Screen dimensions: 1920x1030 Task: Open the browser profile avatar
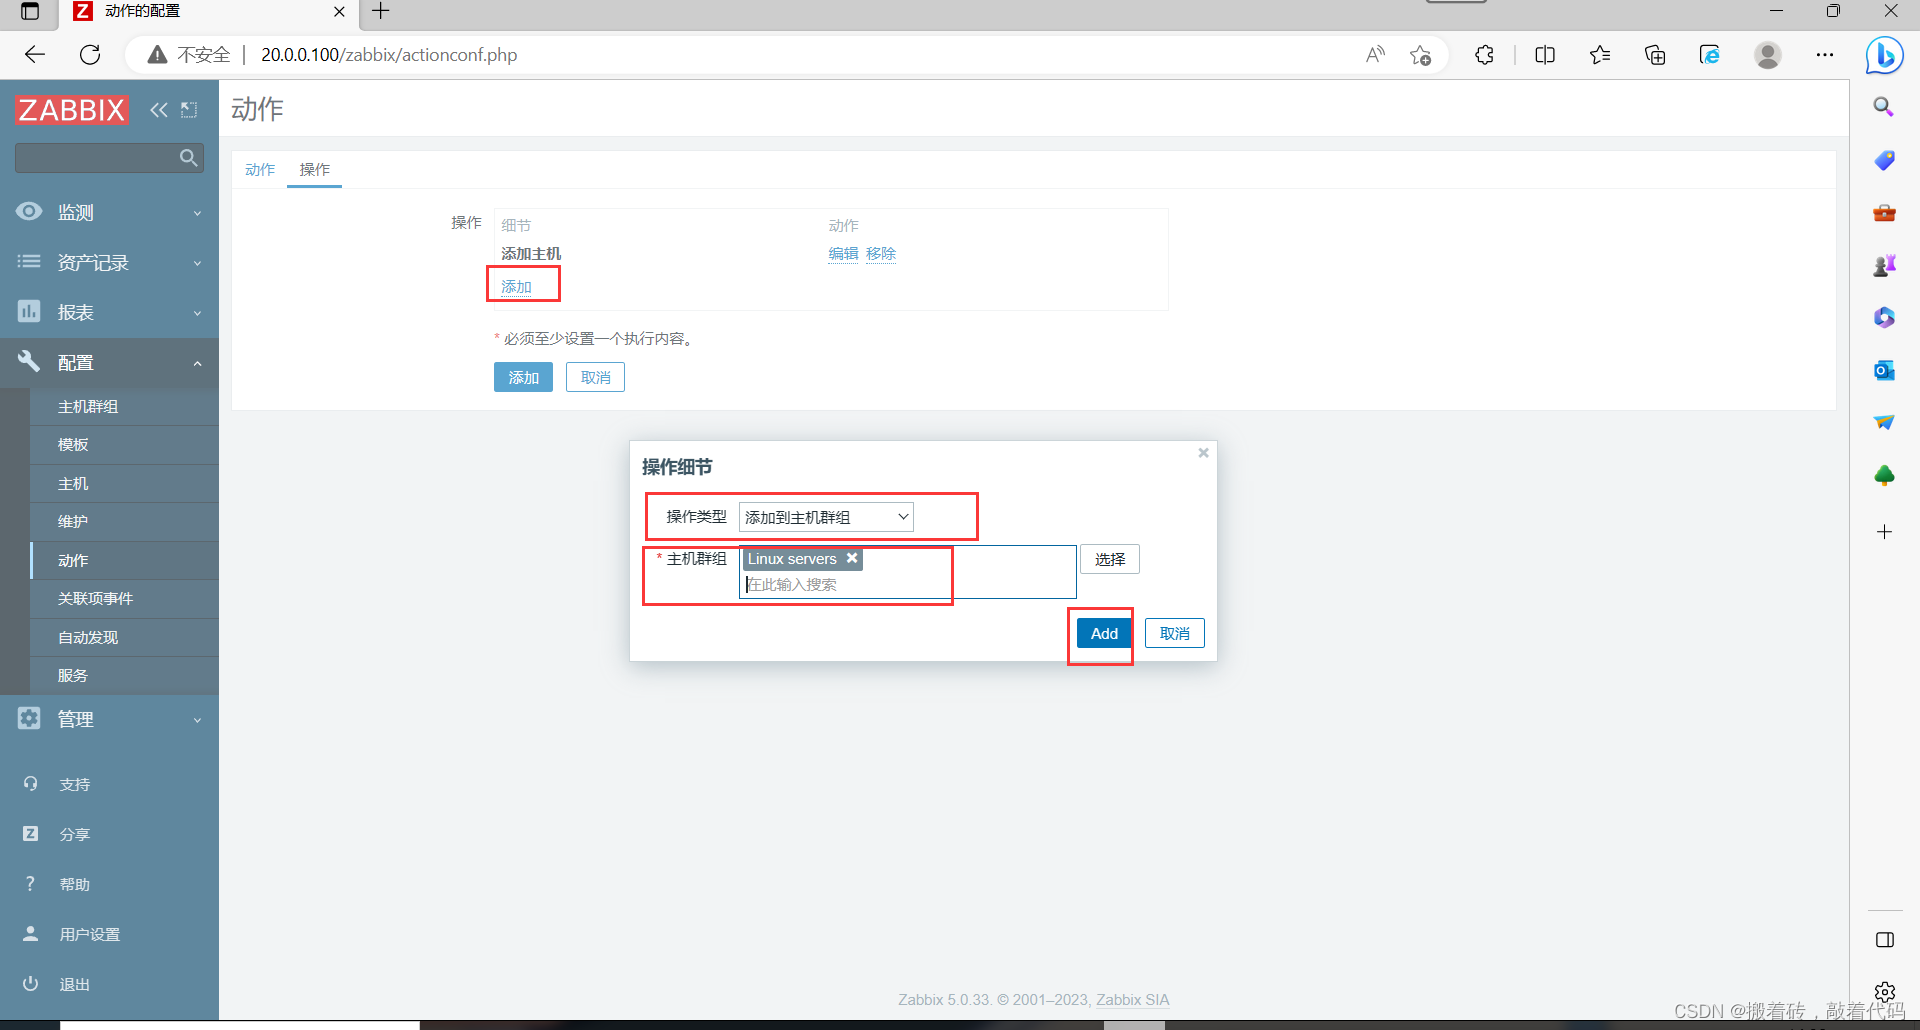(1768, 55)
